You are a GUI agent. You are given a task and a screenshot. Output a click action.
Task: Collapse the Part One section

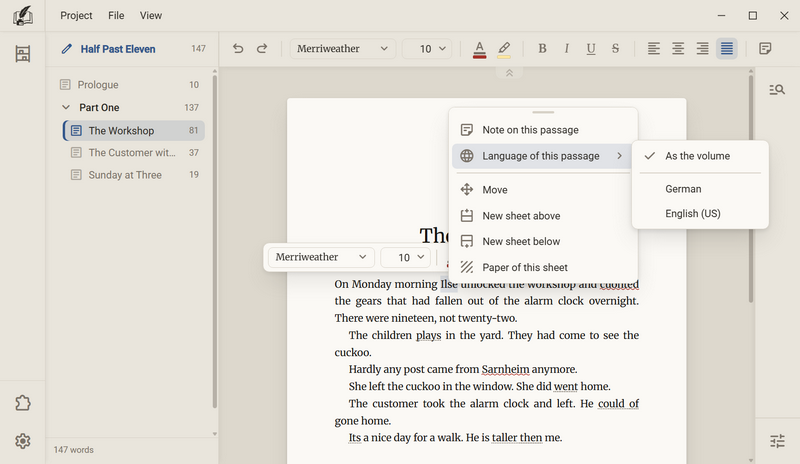[x=66, y=108]
